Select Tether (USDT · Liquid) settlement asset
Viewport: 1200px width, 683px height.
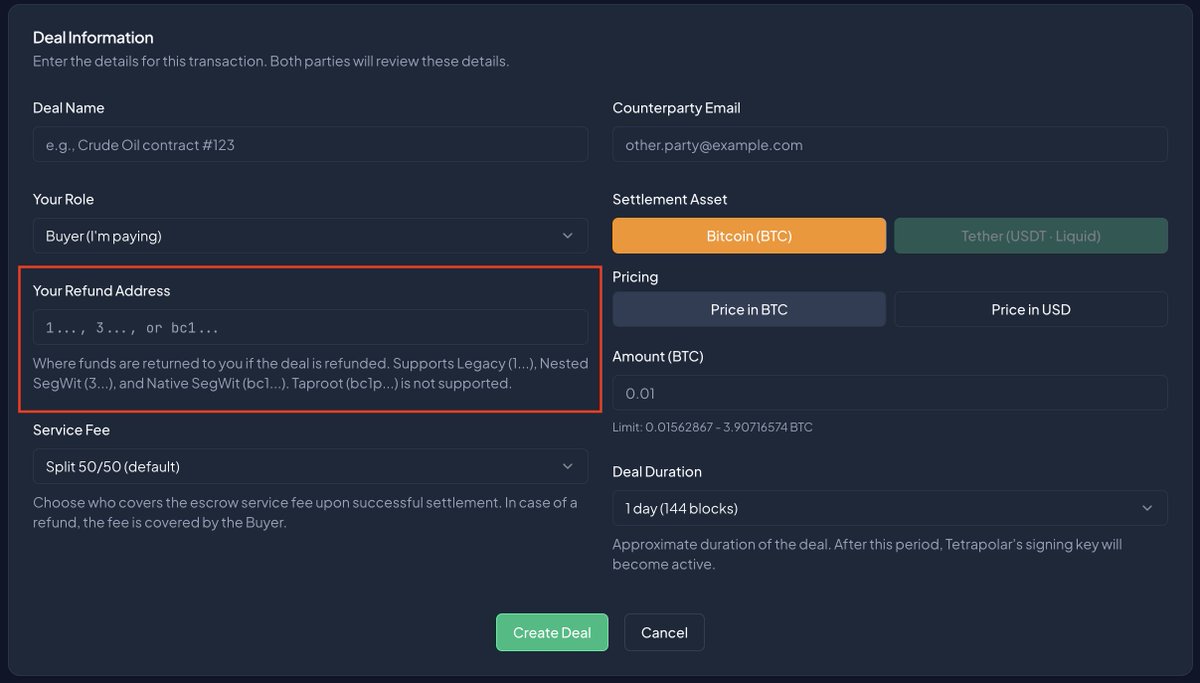click(x=1031, y=236)
